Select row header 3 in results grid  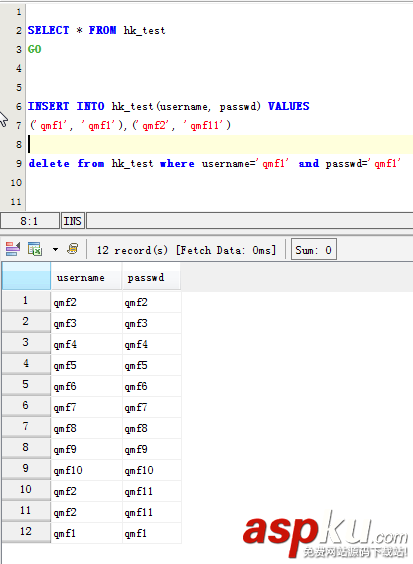pyautogui.click(x=26, y=343)
